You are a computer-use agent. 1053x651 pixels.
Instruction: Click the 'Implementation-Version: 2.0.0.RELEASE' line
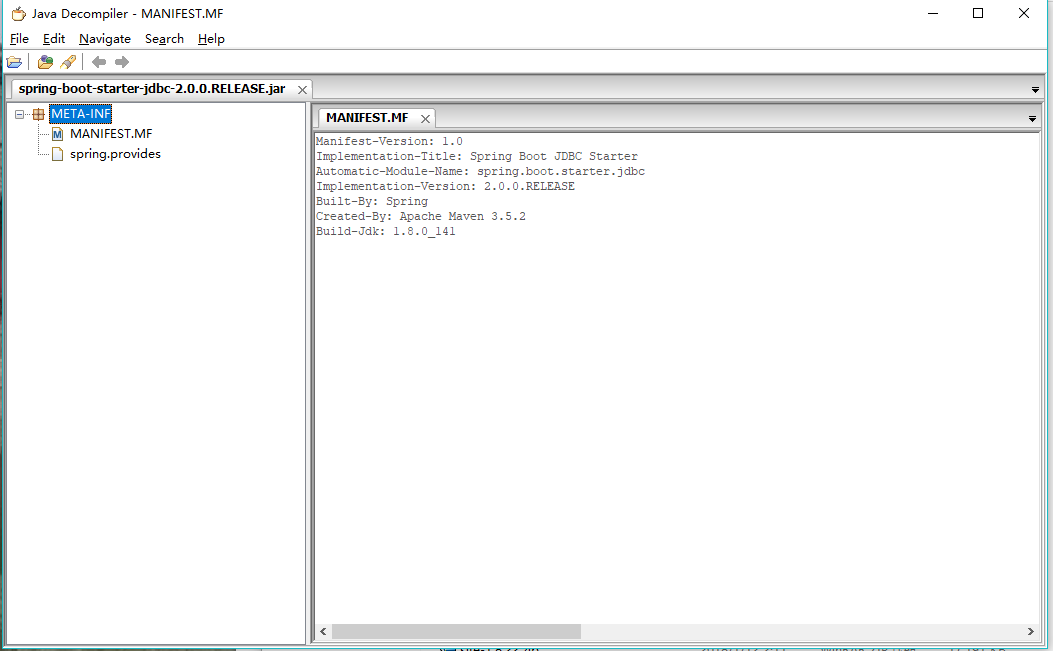[x=445, y=187]
